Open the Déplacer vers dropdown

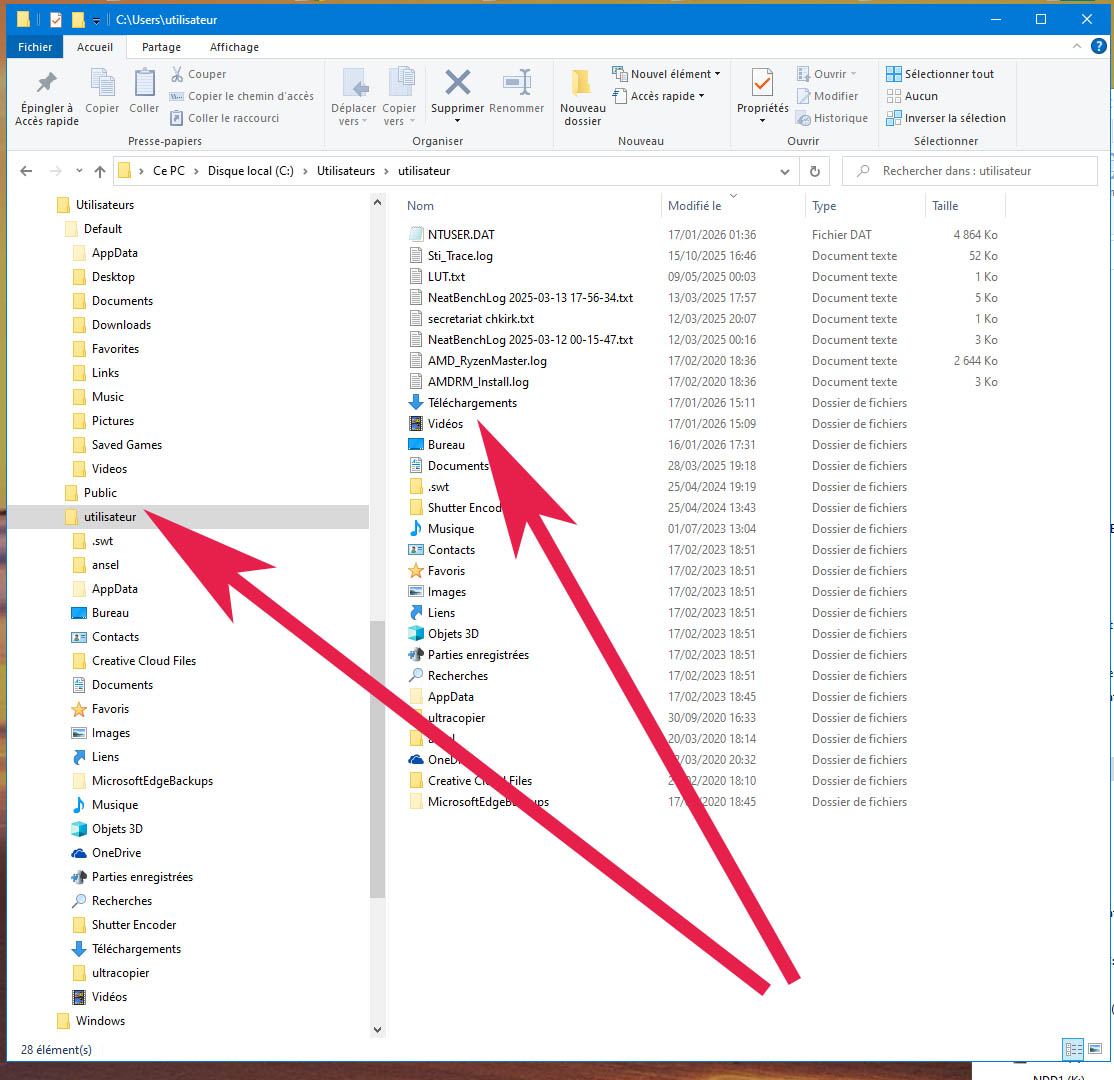(353, 122)
